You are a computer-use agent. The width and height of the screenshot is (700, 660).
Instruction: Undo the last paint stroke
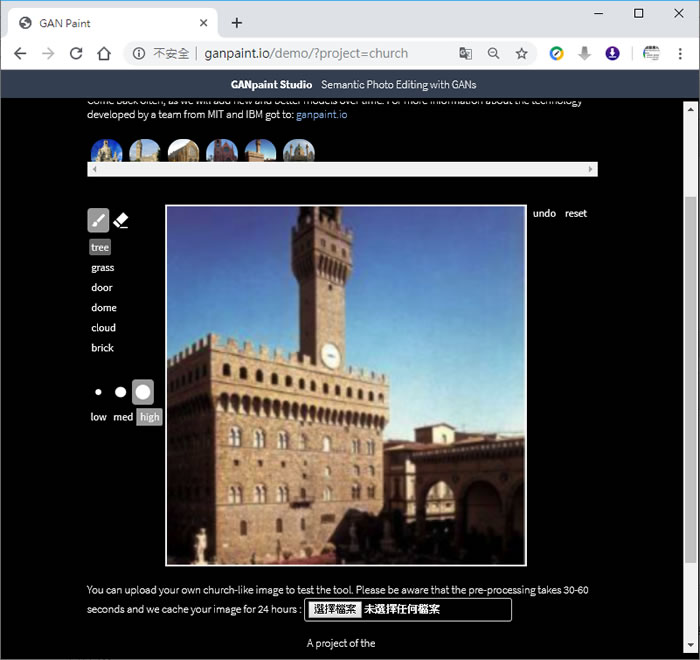(544, 213)
